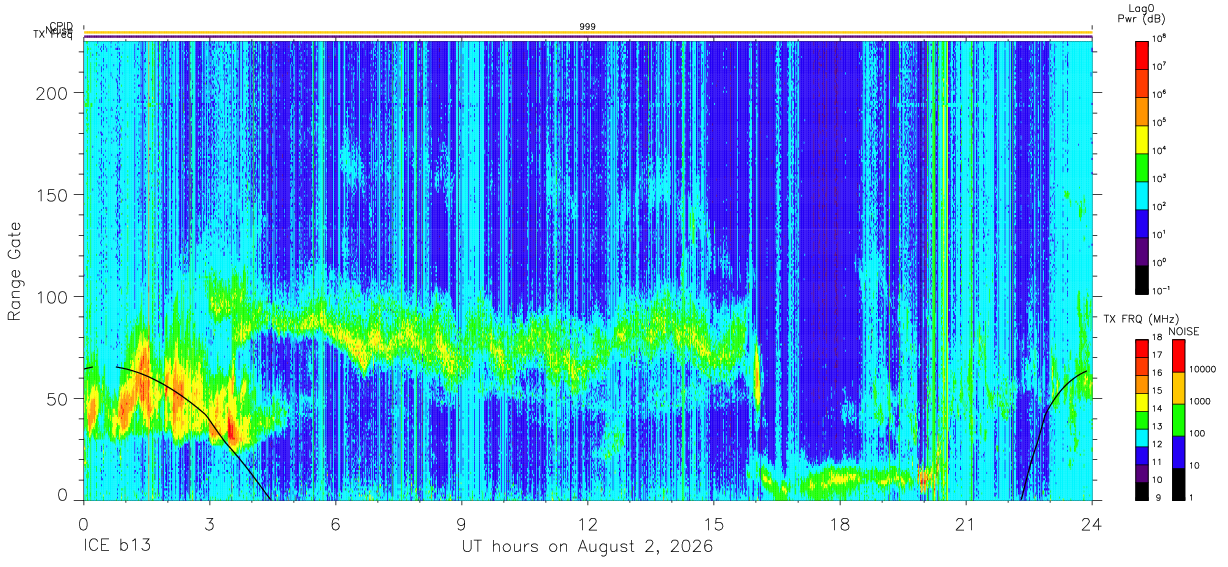Click the x-axis tick label '21'
This screenshot has width=1228, height=567.
click(966, 523)
